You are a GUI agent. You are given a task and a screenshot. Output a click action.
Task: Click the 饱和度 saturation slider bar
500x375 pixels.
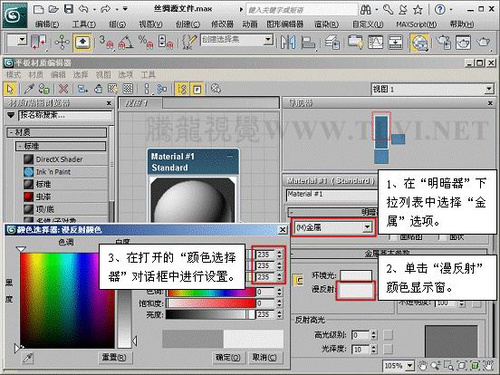[210, 303]
